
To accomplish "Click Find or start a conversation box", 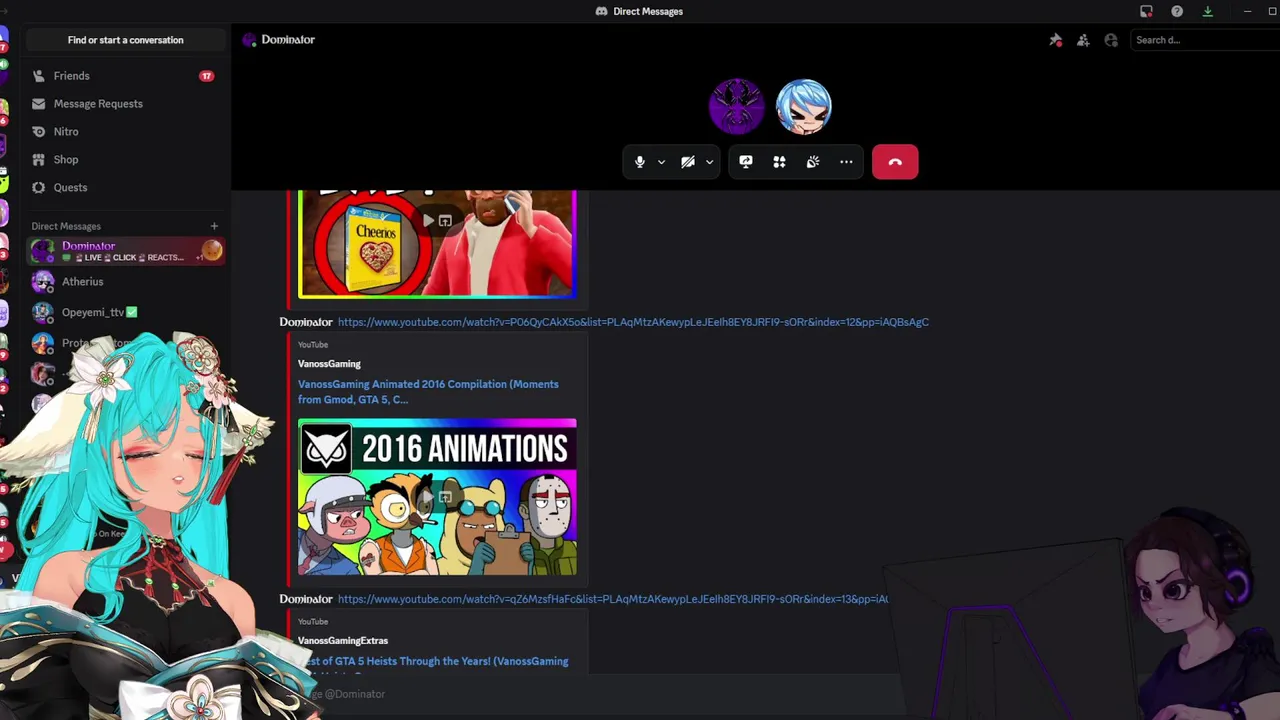I will [x=126, y=40].
